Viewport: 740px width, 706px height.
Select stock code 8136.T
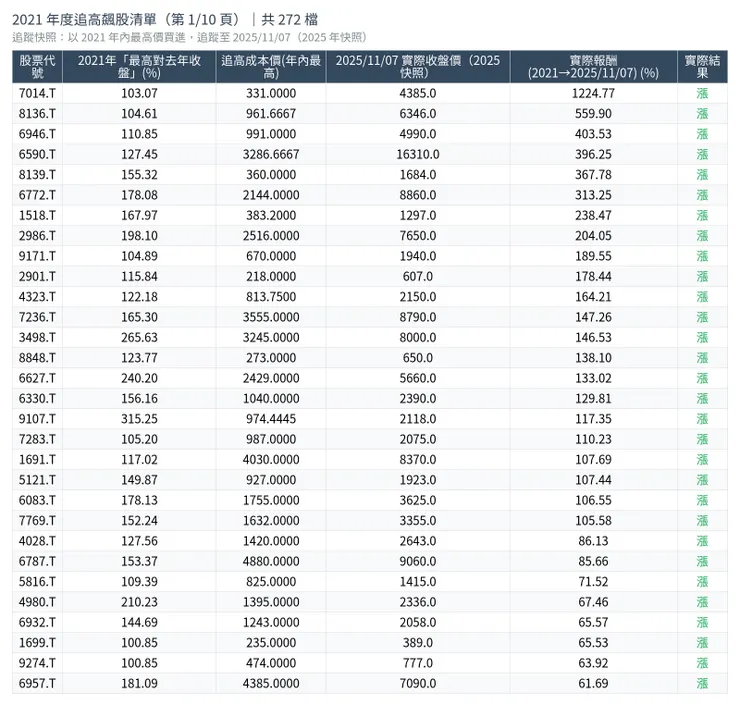[37, 114]
